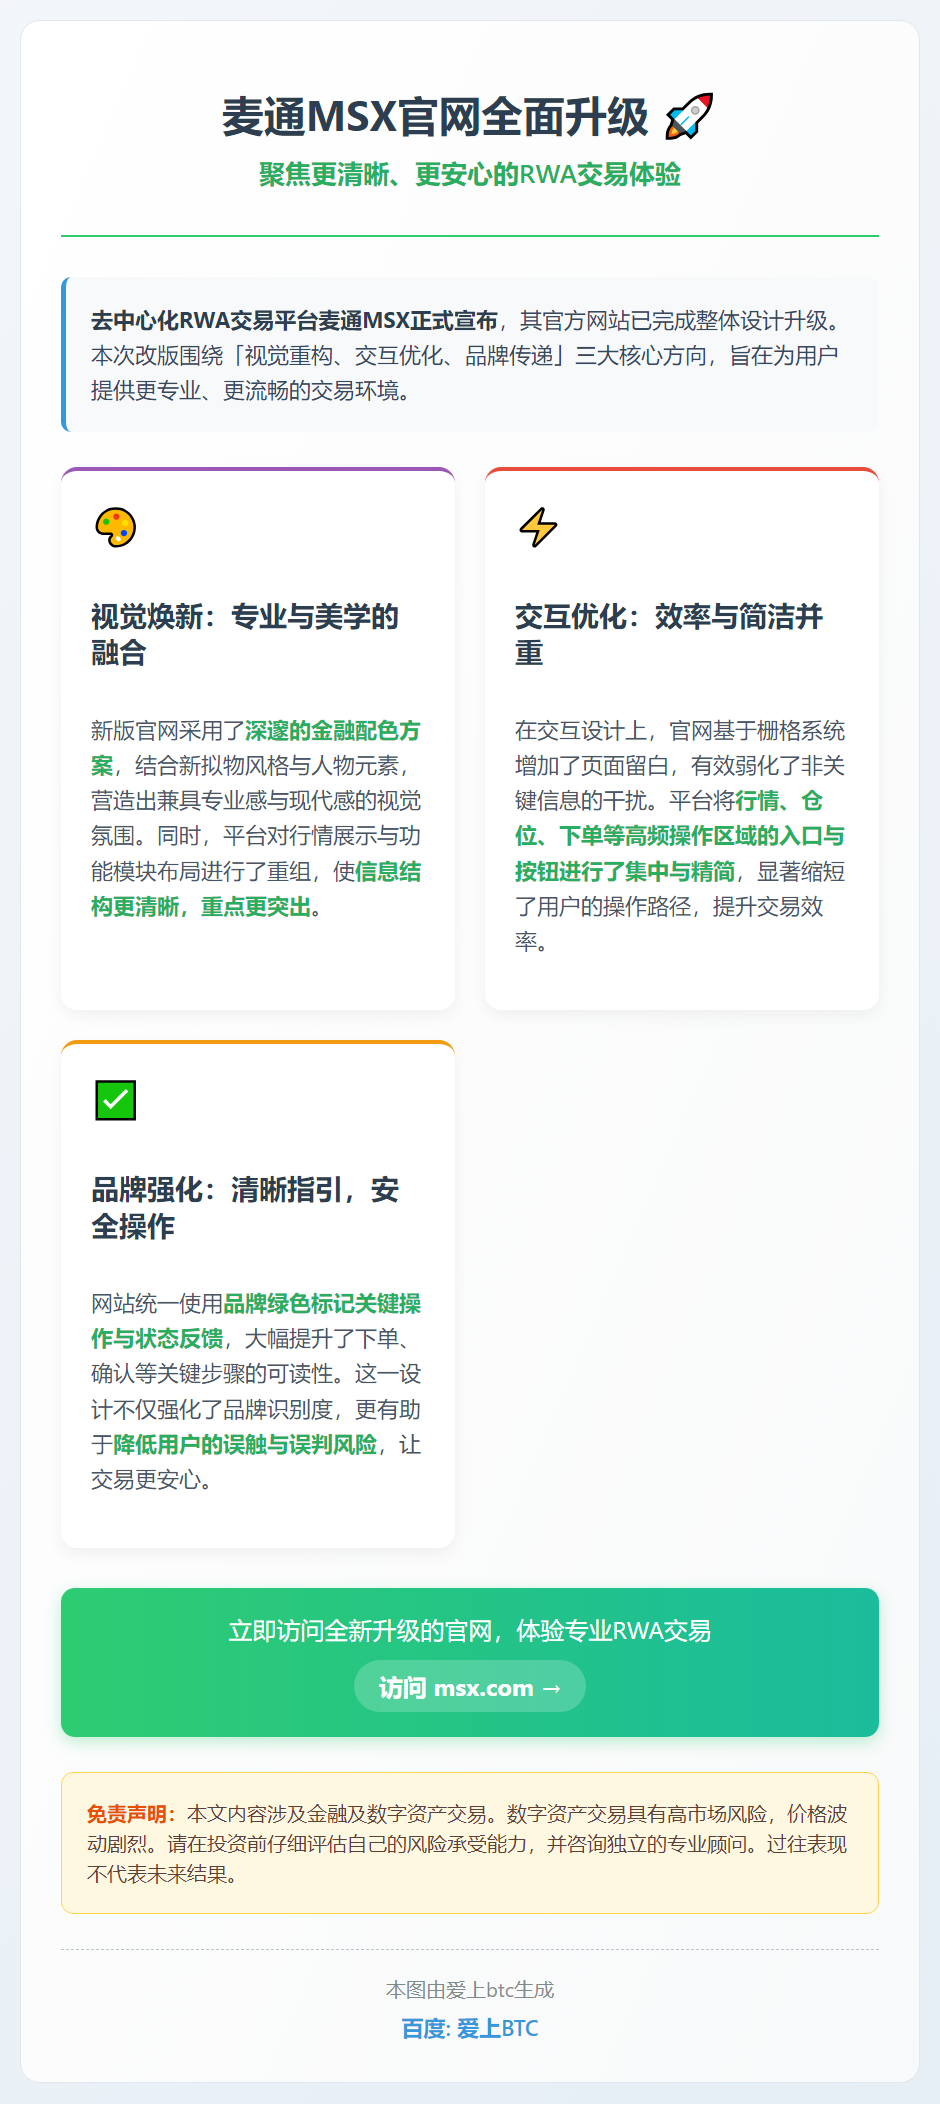Click the footer text 本图由爱上btc生成

(x=470, y=1989)
